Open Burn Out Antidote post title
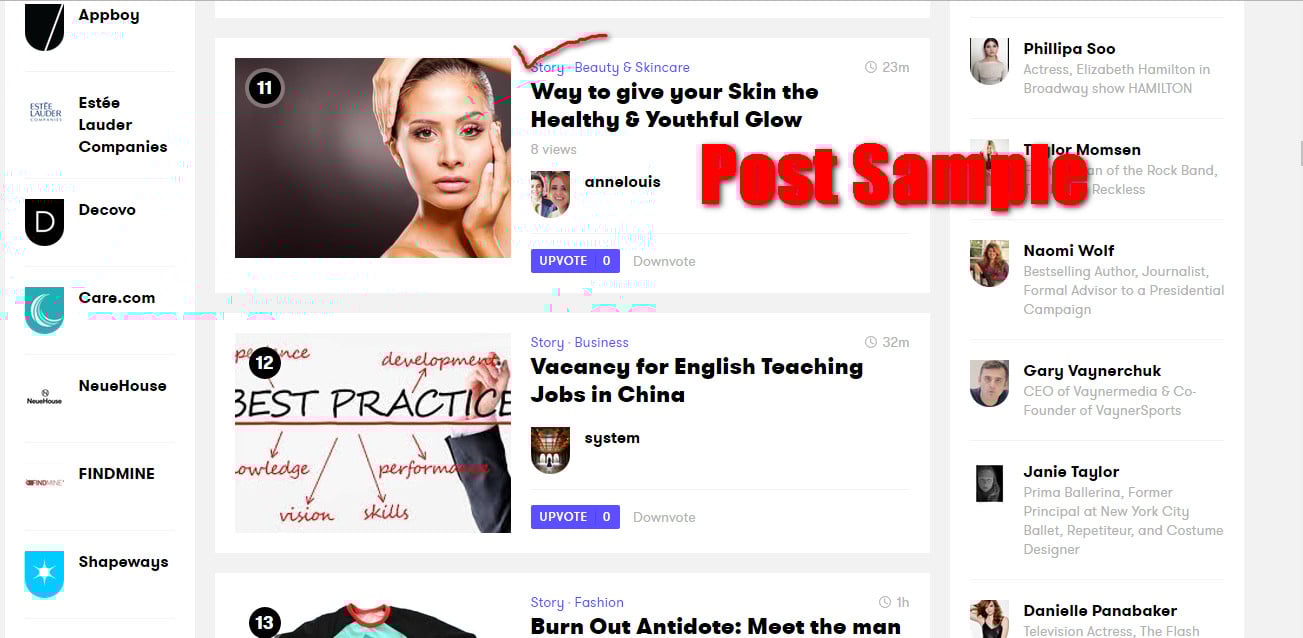 pos(716,626)
